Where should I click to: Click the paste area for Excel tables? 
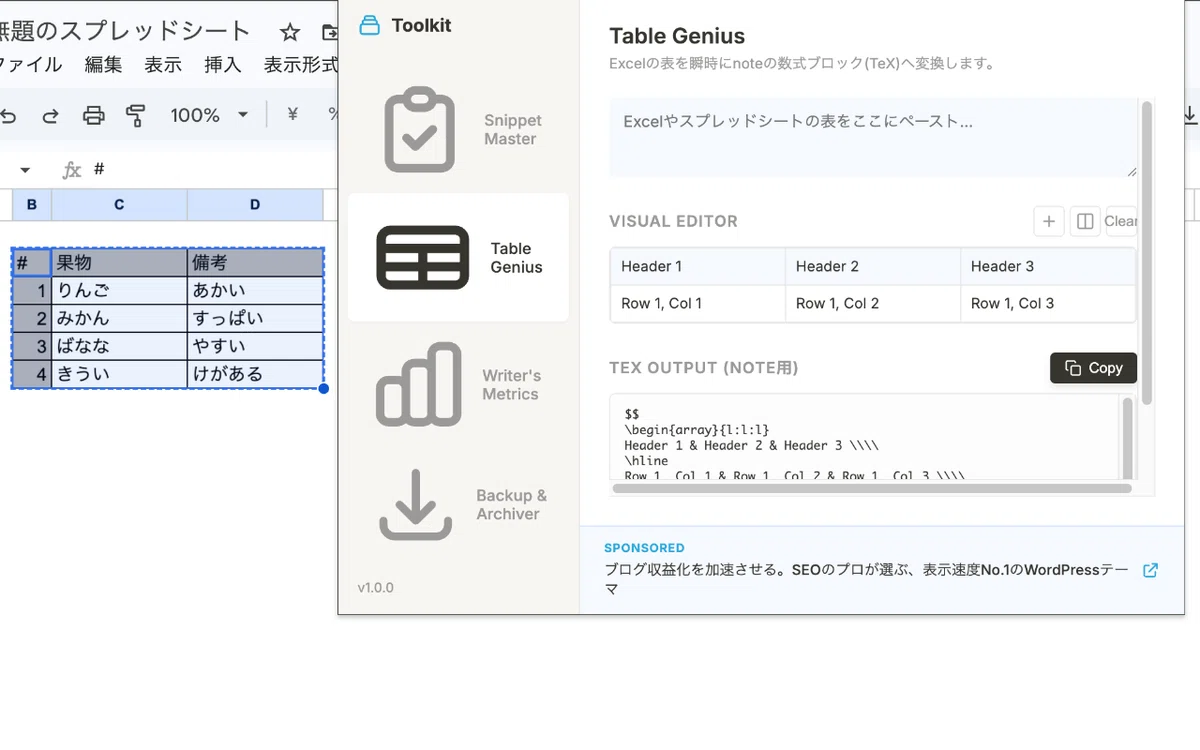click(x=873, y=138)
